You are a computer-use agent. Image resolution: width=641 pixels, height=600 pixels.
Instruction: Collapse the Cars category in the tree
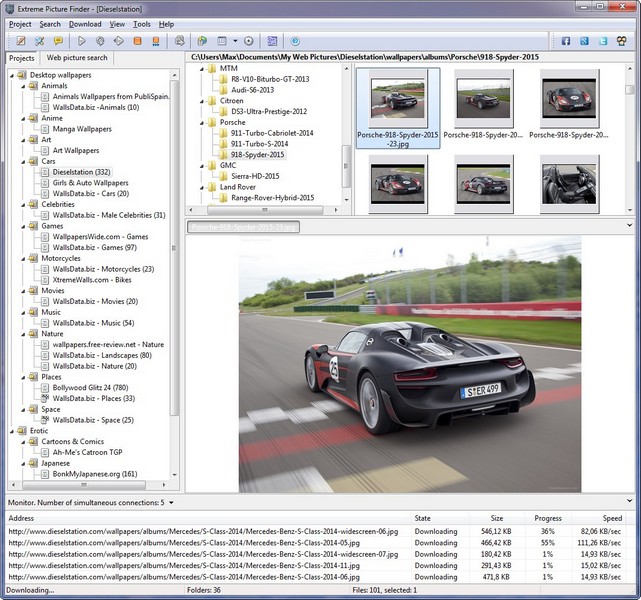point(21,161)
